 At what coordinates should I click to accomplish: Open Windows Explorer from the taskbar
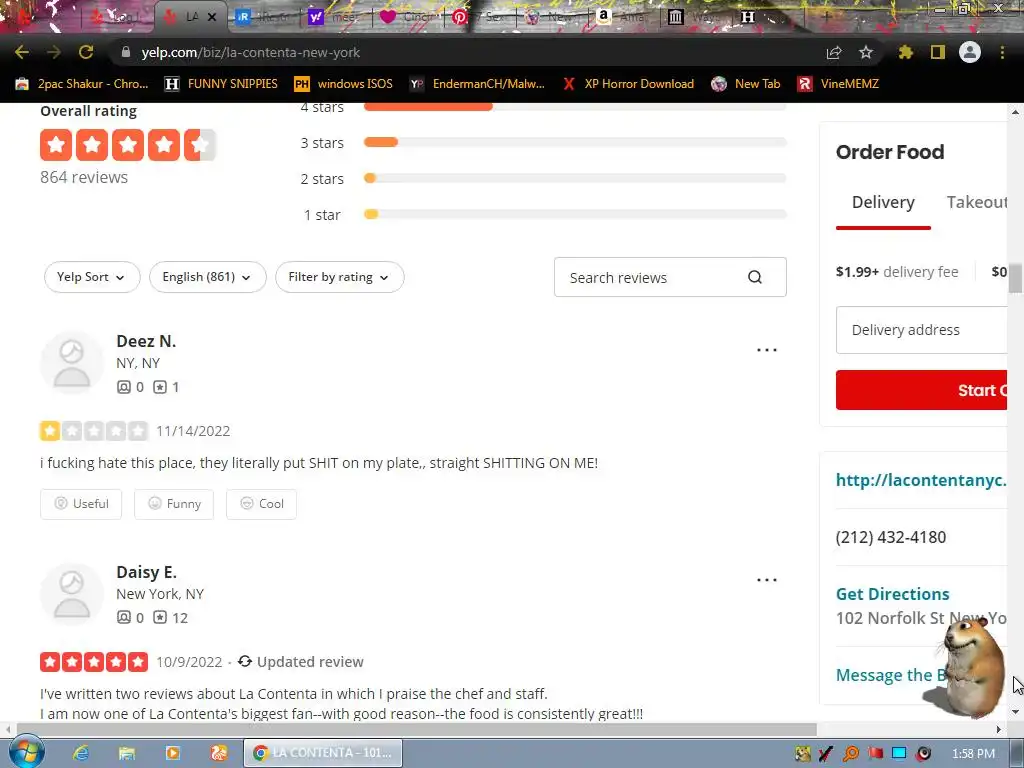point(127,753)
